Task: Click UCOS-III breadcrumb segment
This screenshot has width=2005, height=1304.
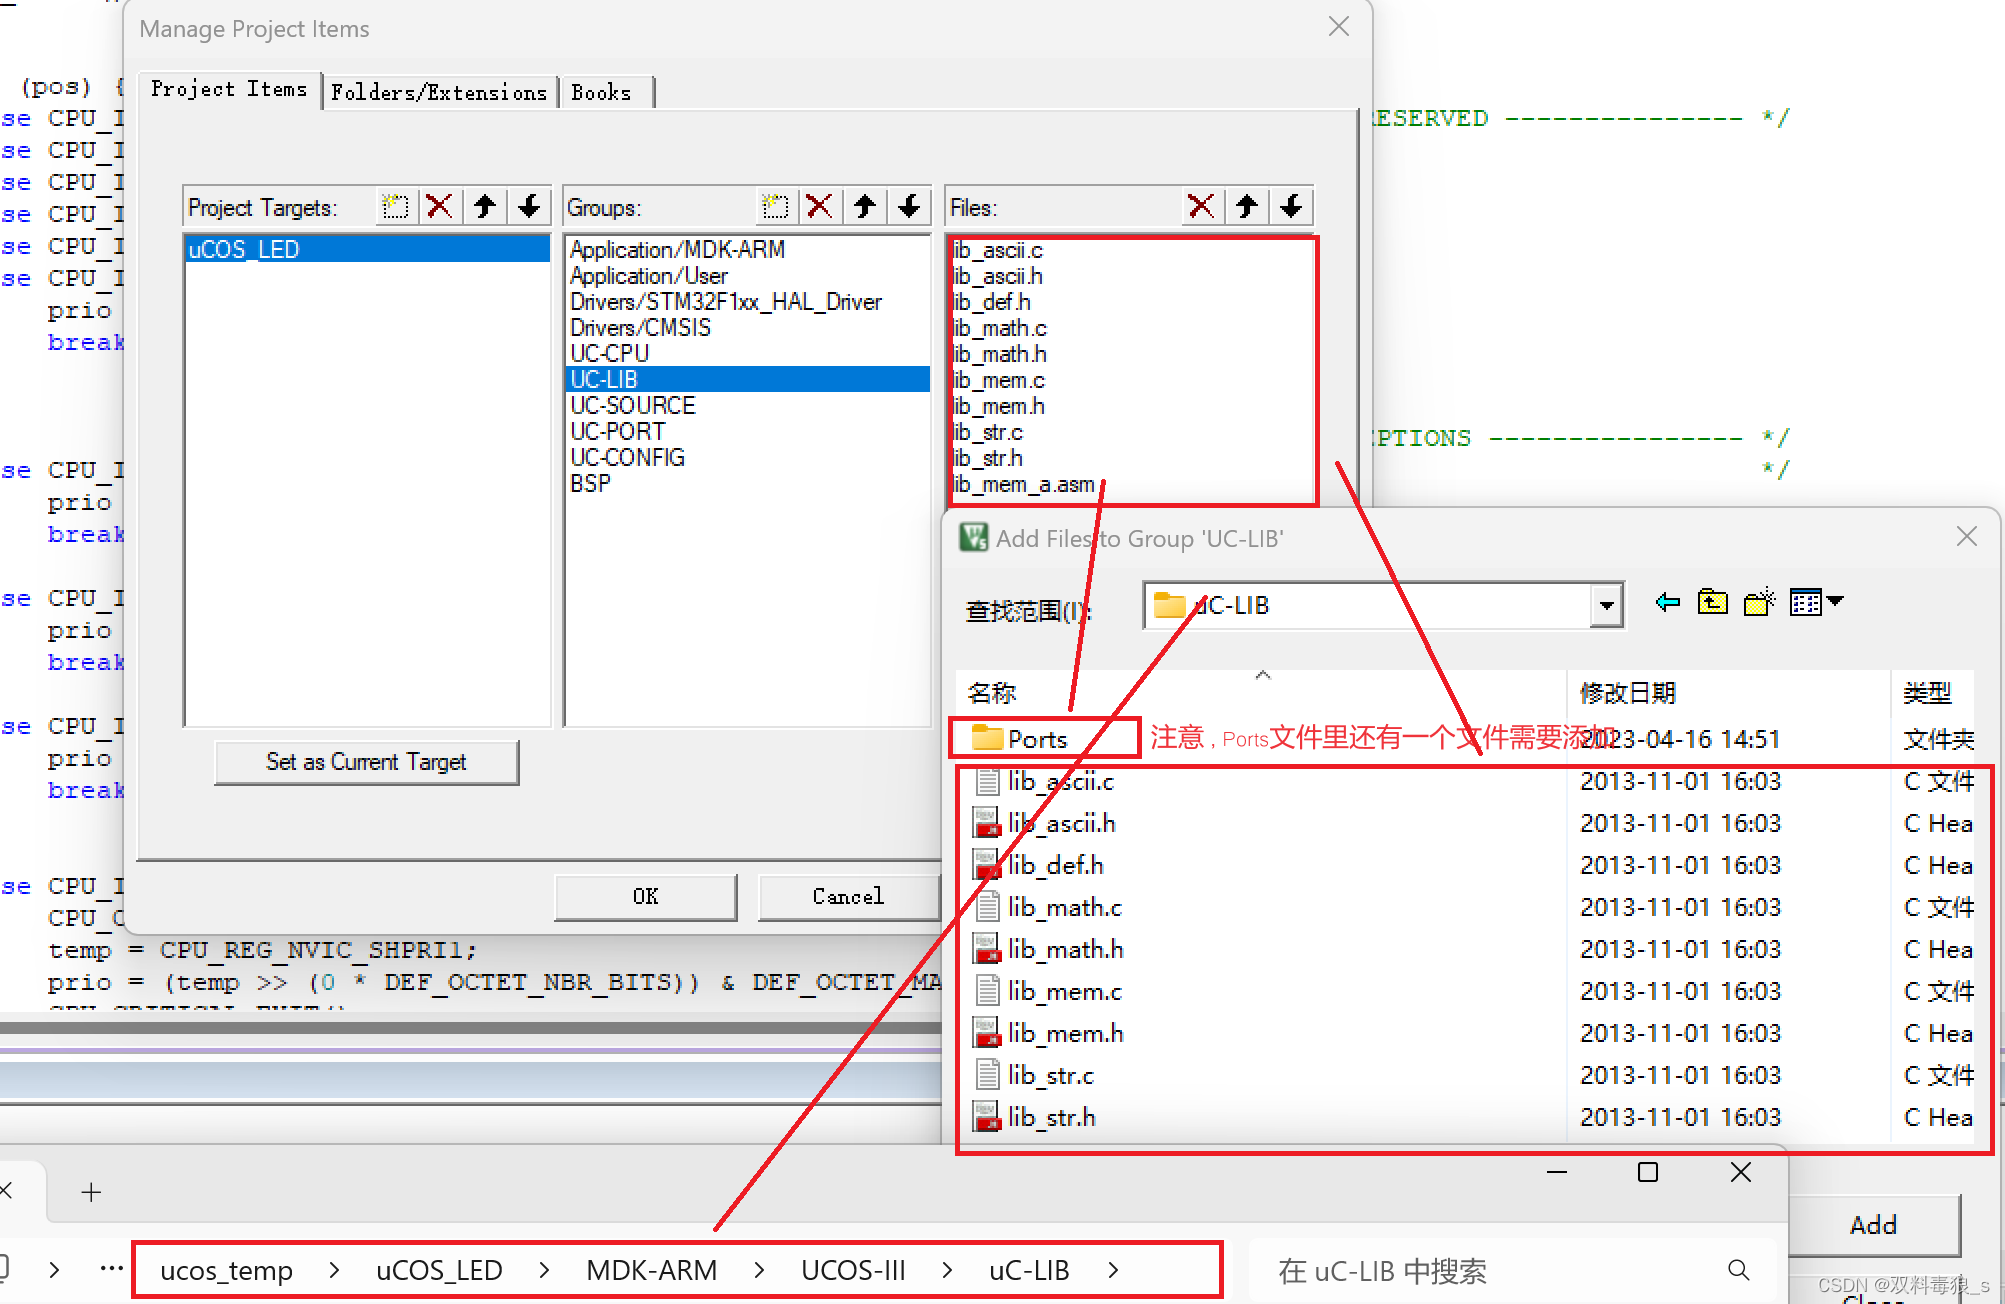Action: point(853,1270)
